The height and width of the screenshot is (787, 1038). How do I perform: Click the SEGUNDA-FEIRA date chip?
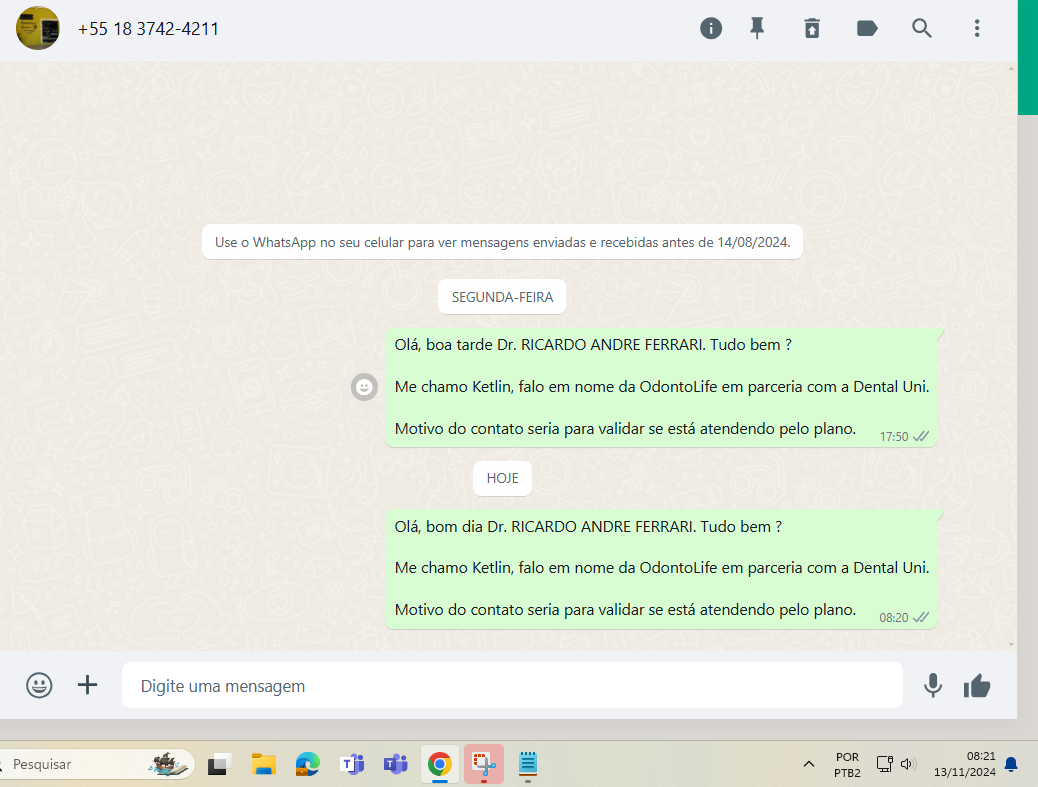coord(502,297)
